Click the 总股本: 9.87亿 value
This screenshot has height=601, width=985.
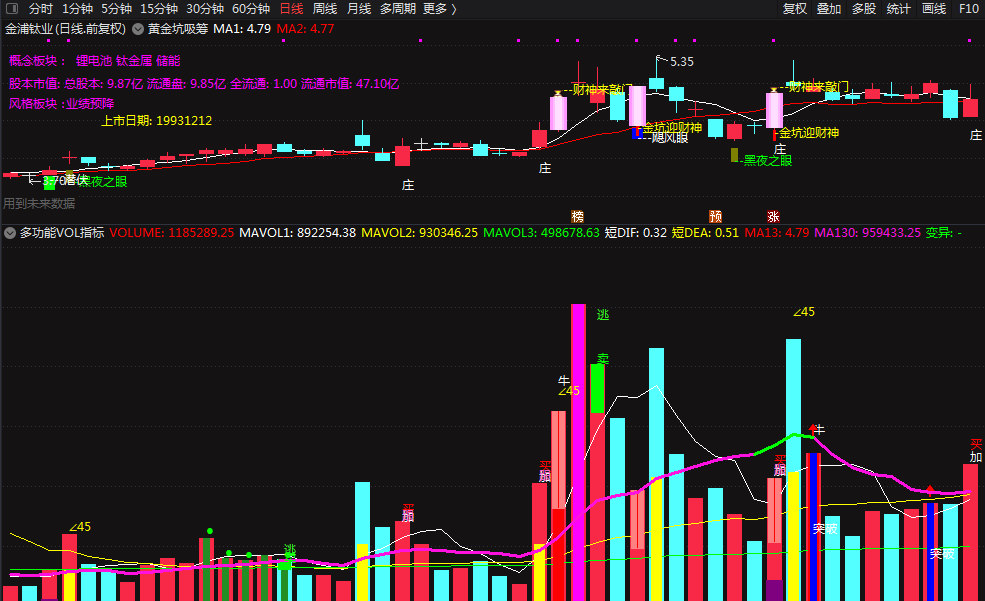(x=104, y=84)
